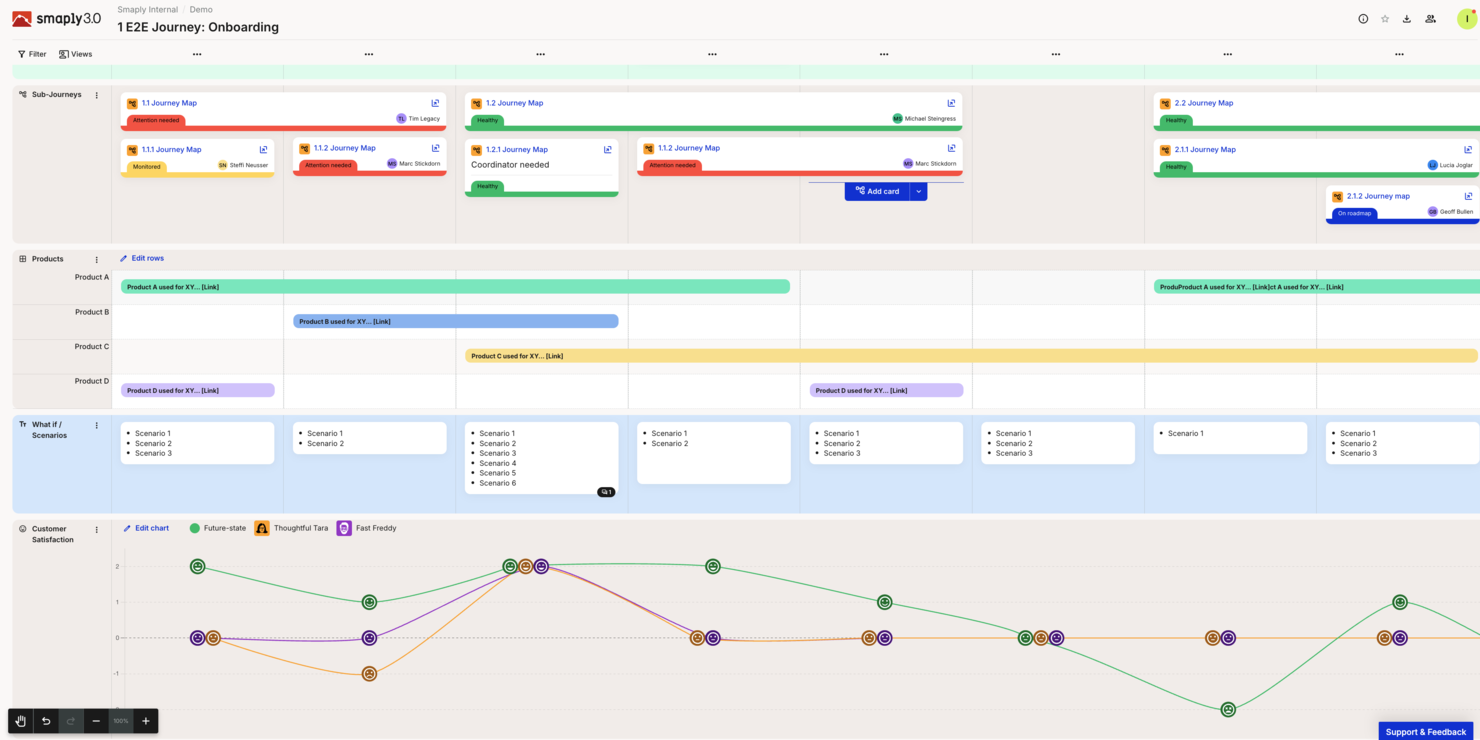Viewport: 1480px width, 740px height.
Task: Open the share collaborators icon in the header
Action: [x=1430, y=18]
